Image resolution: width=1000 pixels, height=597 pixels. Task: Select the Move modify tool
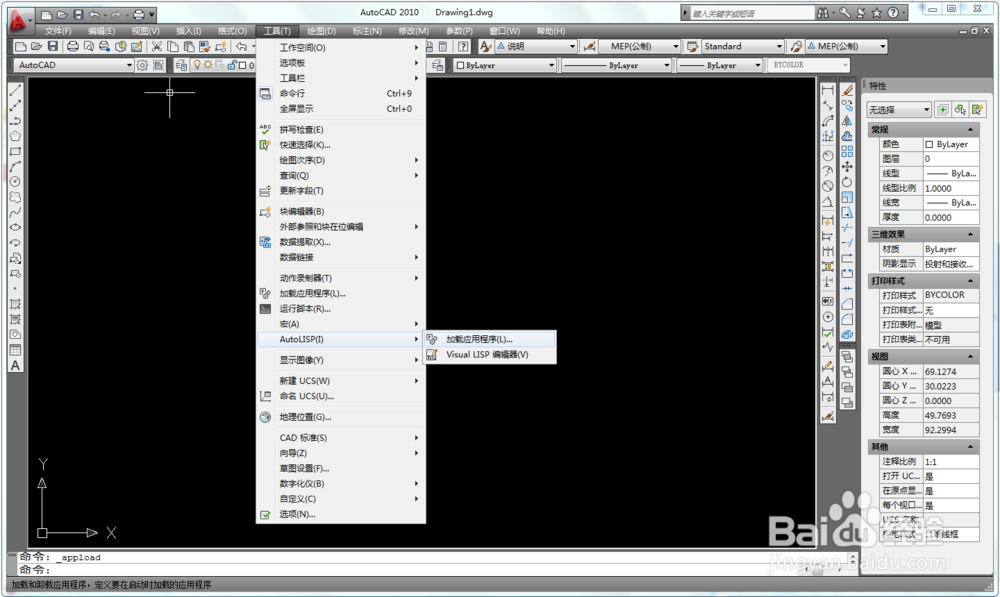pos(848,166)
